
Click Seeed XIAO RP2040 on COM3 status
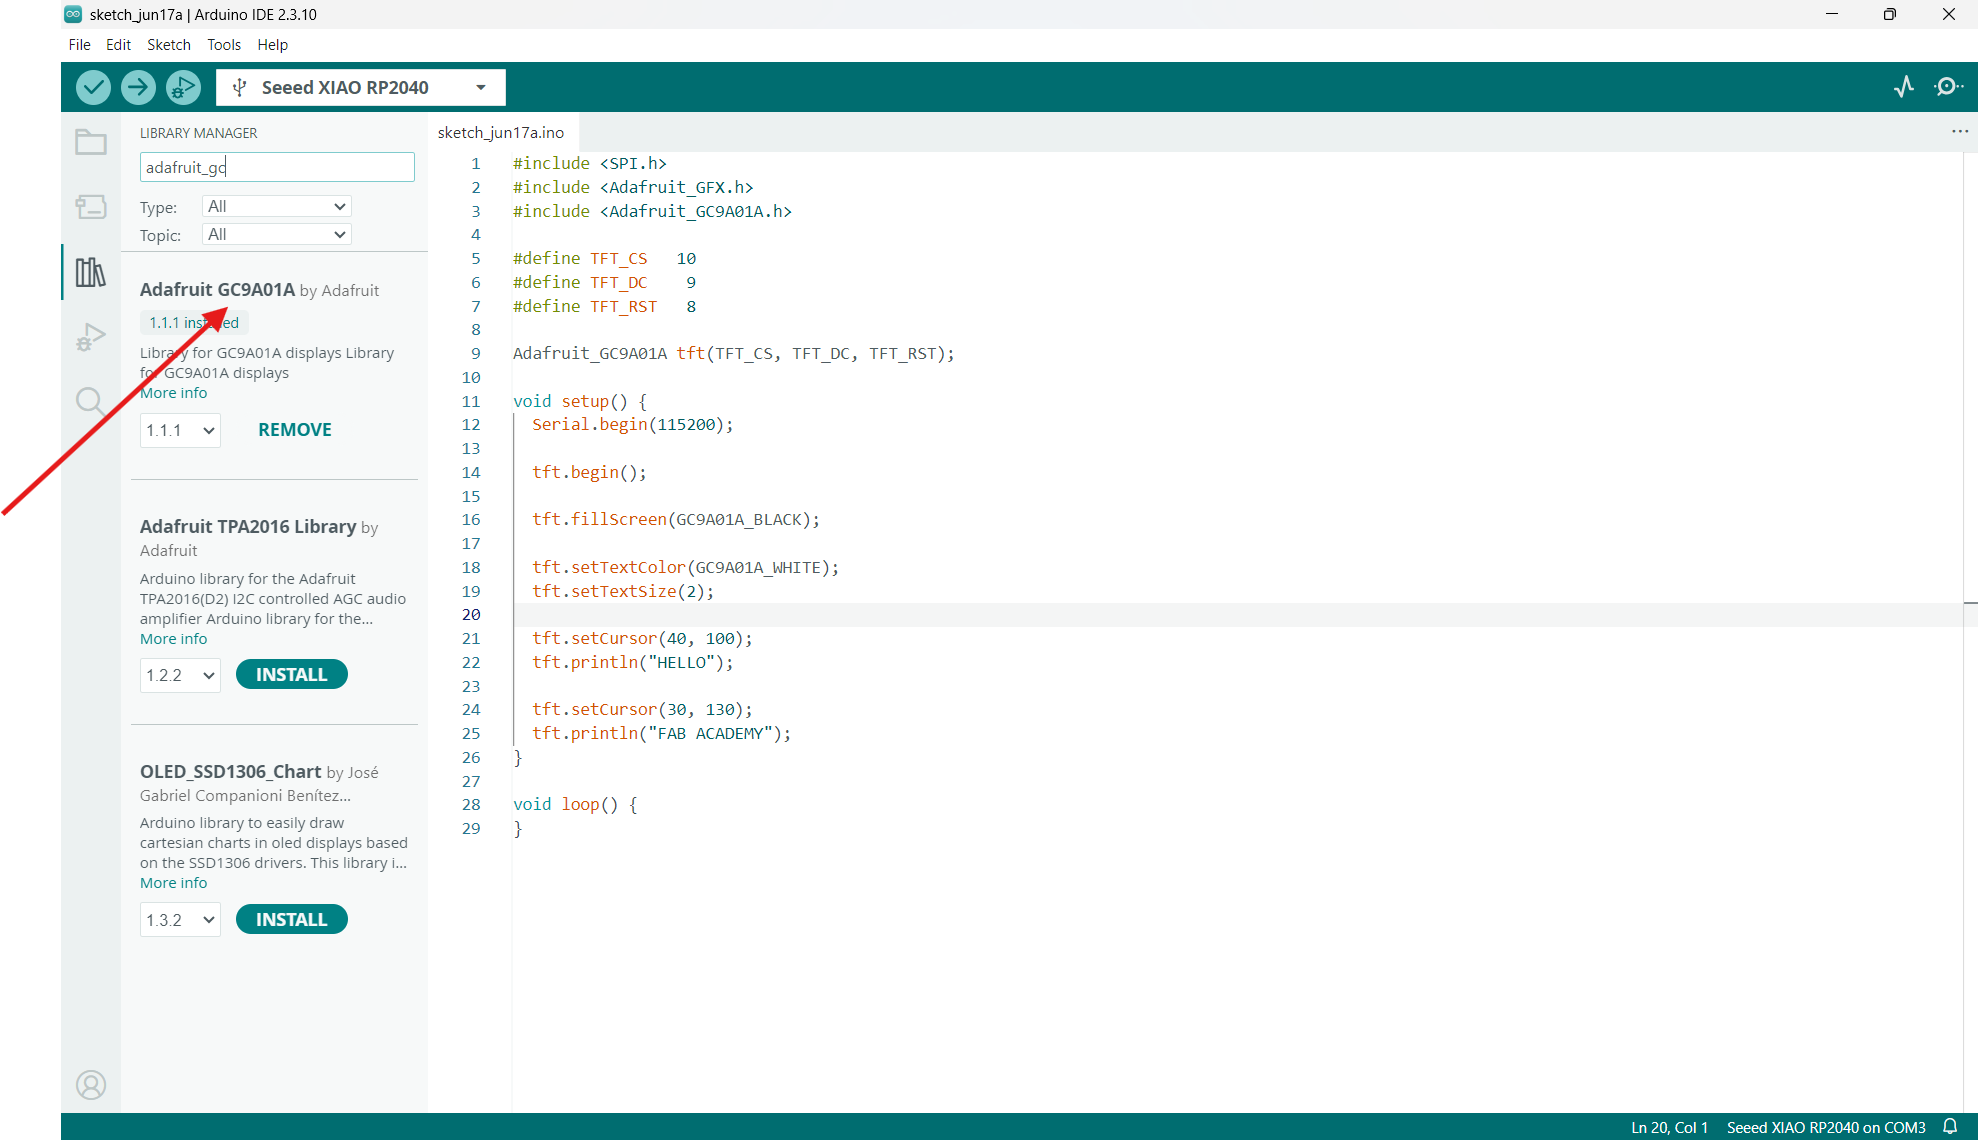pyautogui.click(x=1826, y=1127)
